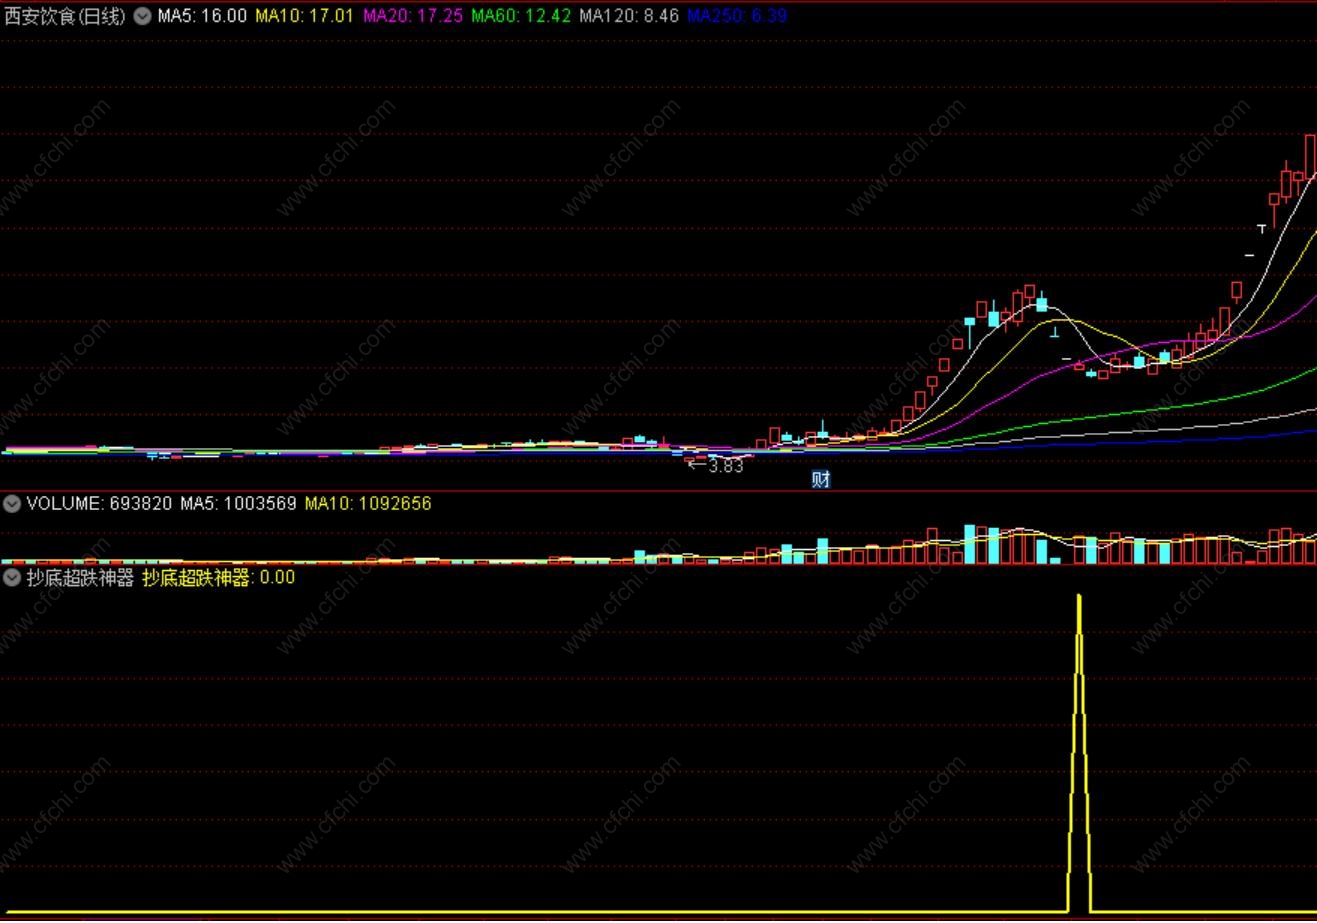Click the volume MA10: 1092656 label

point(368,504)
